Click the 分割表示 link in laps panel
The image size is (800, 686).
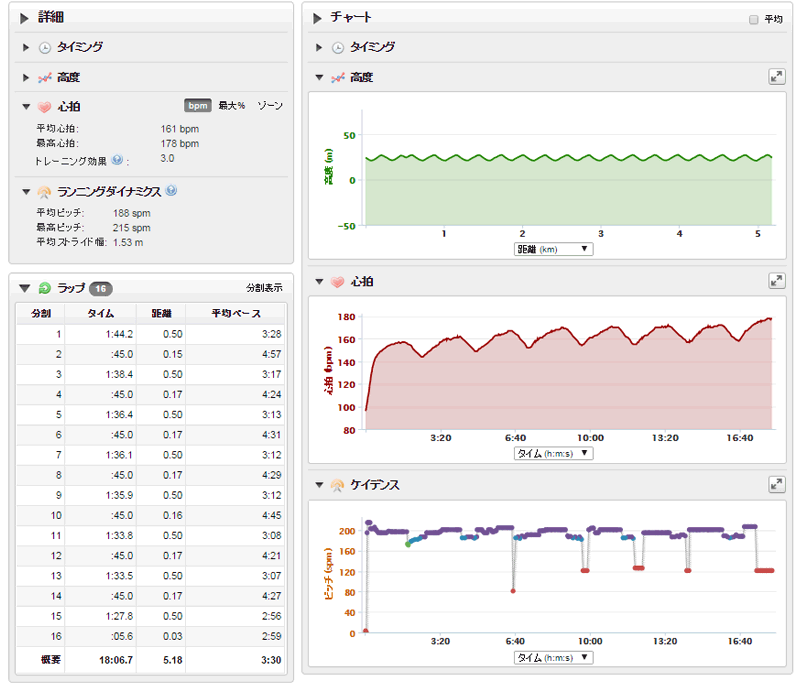pos(264,288)
